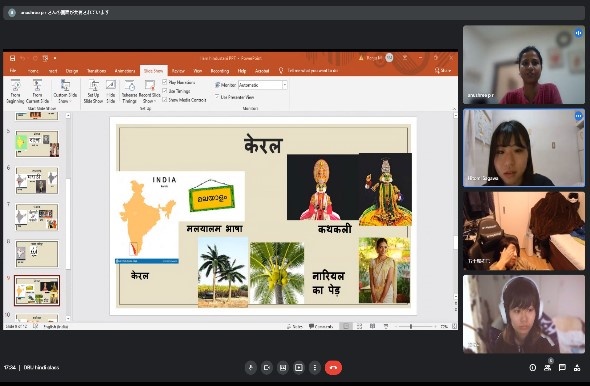Expand the Custom Slide Show dropdown
Viewport: 590px width, 386px height.
[65, 91]
